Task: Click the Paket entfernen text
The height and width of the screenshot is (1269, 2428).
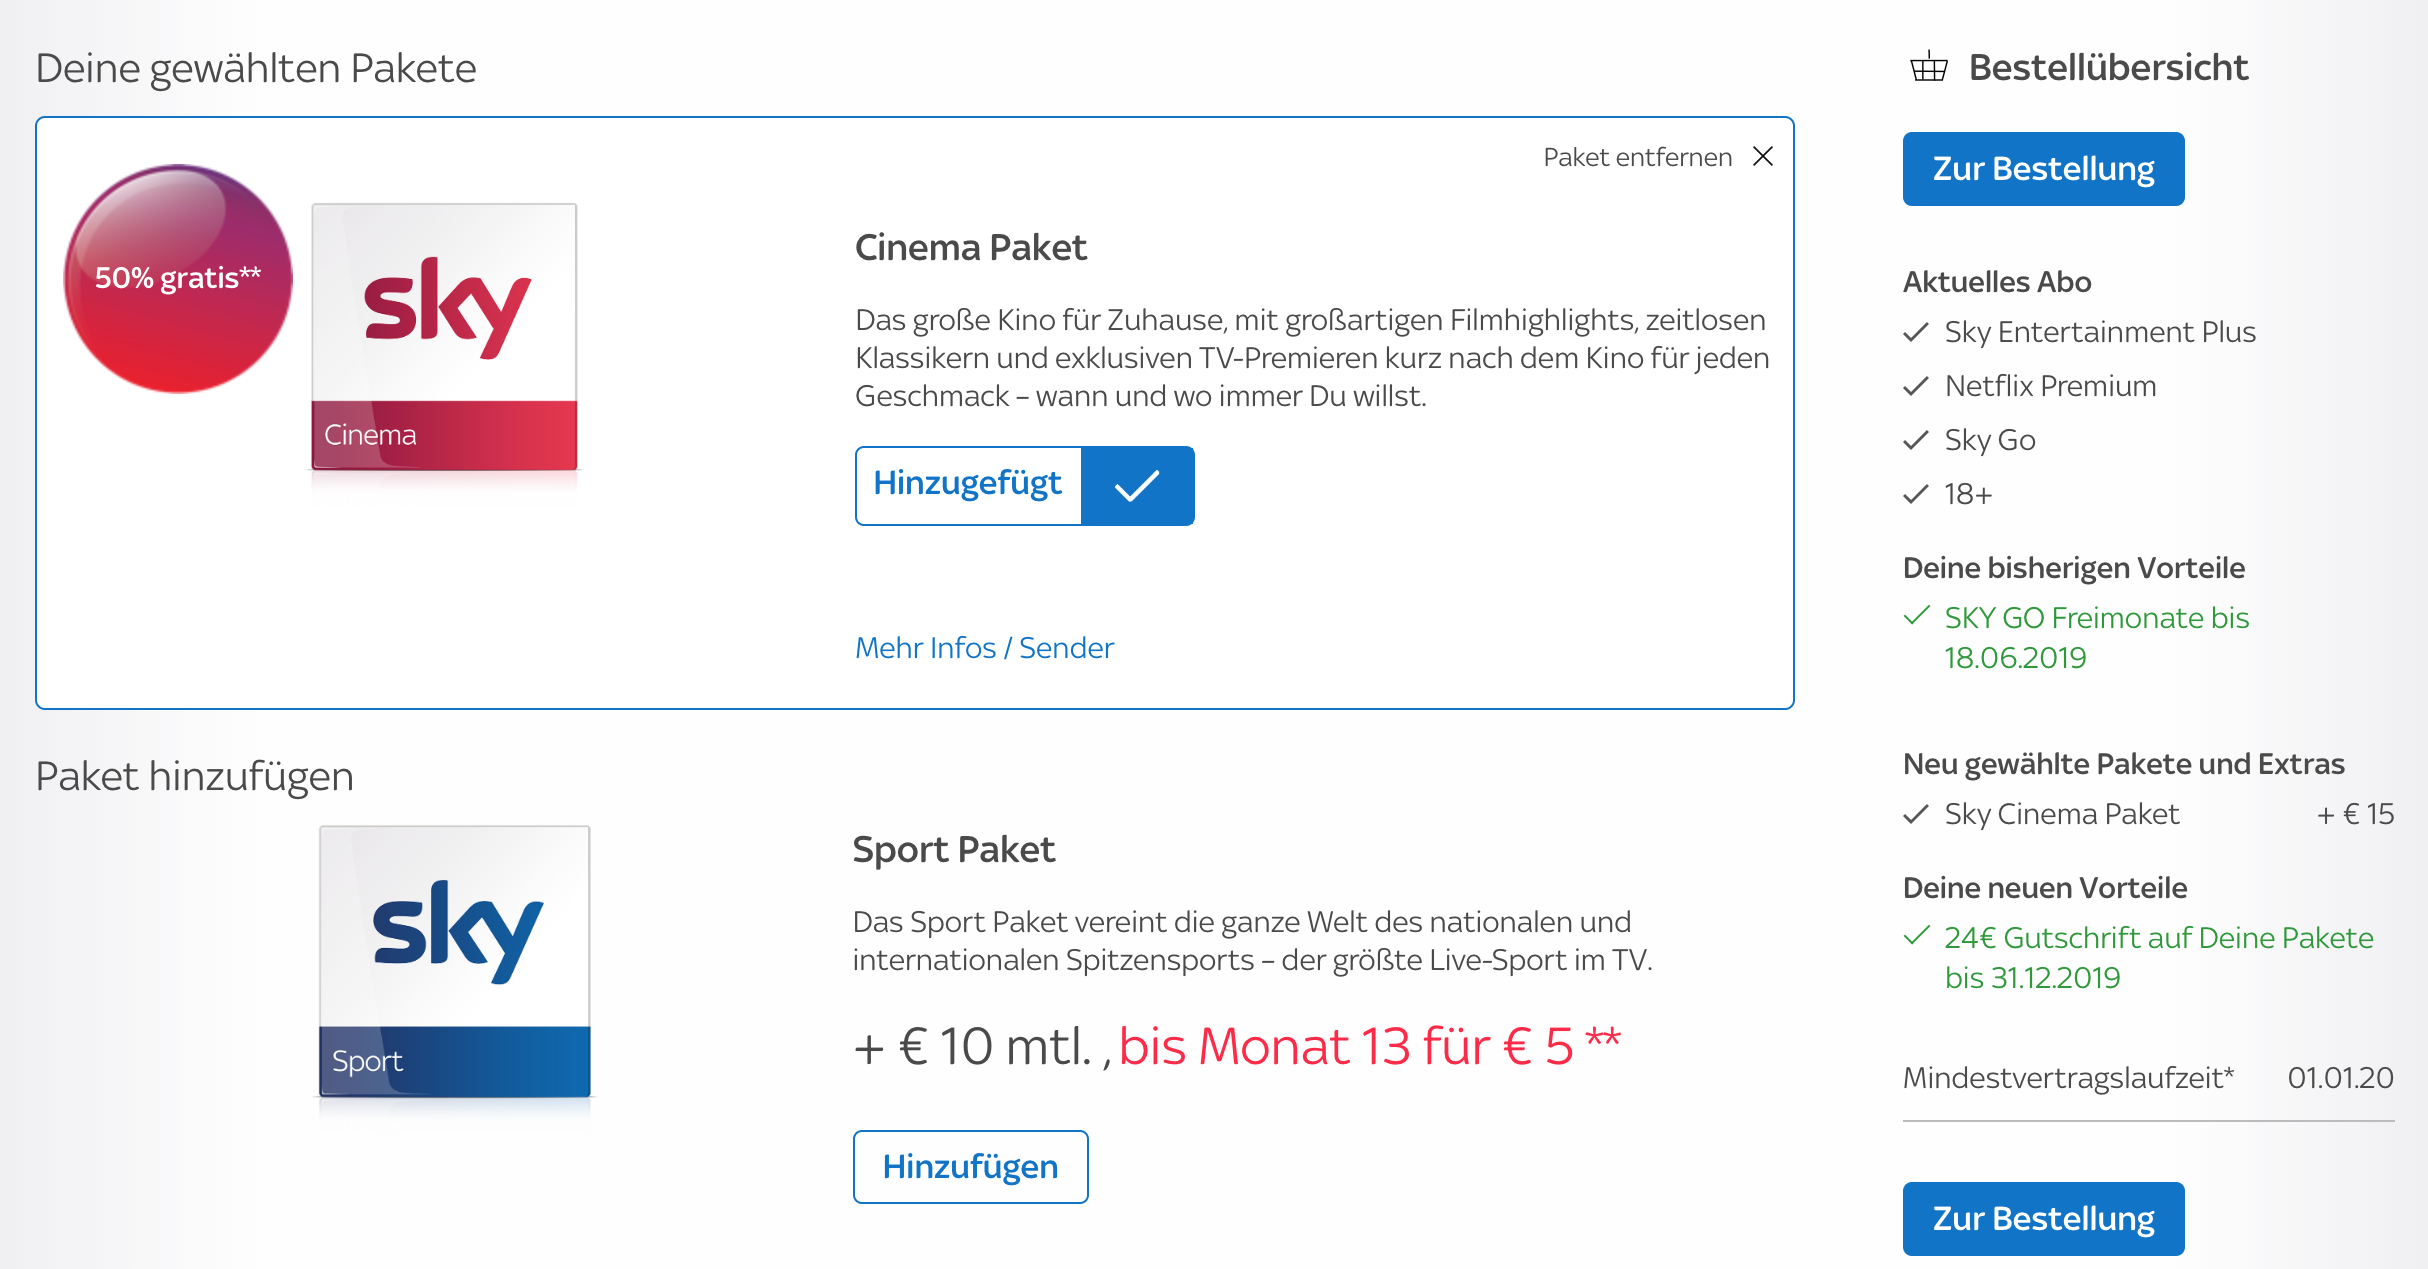Action: coord(1637,157)
